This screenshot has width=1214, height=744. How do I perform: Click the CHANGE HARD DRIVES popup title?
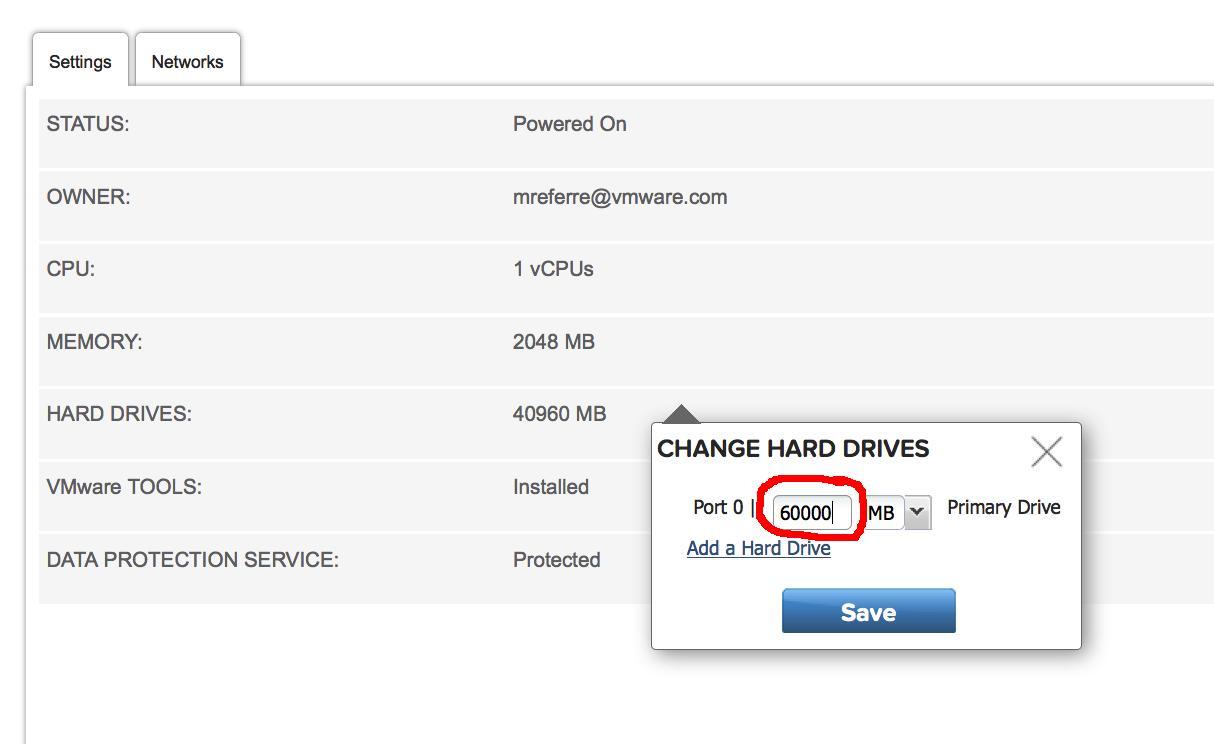(x=793, y=449)
